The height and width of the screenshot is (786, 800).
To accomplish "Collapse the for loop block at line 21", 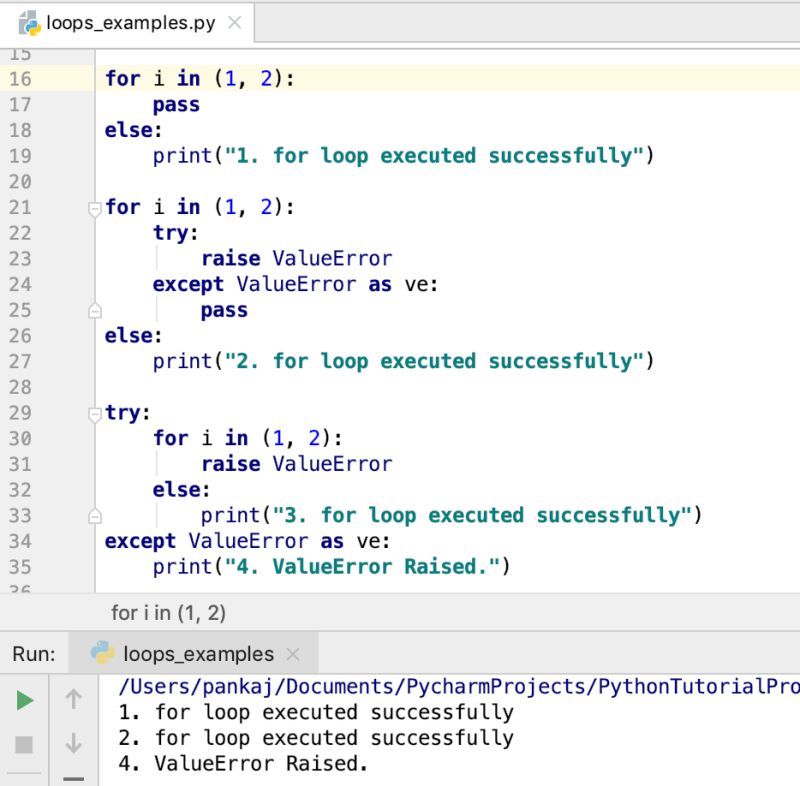I will coord(95,206).
